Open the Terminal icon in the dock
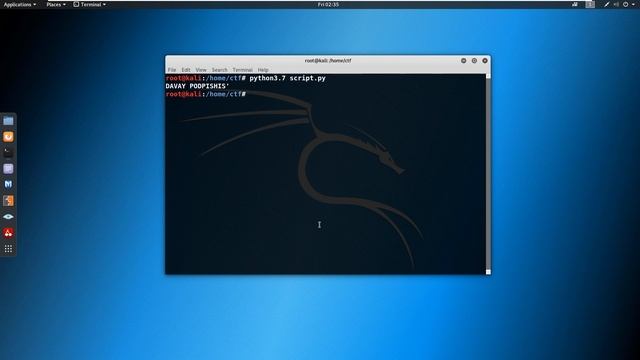This screenshot has width=640, height=360. click(x=8, y=153)
